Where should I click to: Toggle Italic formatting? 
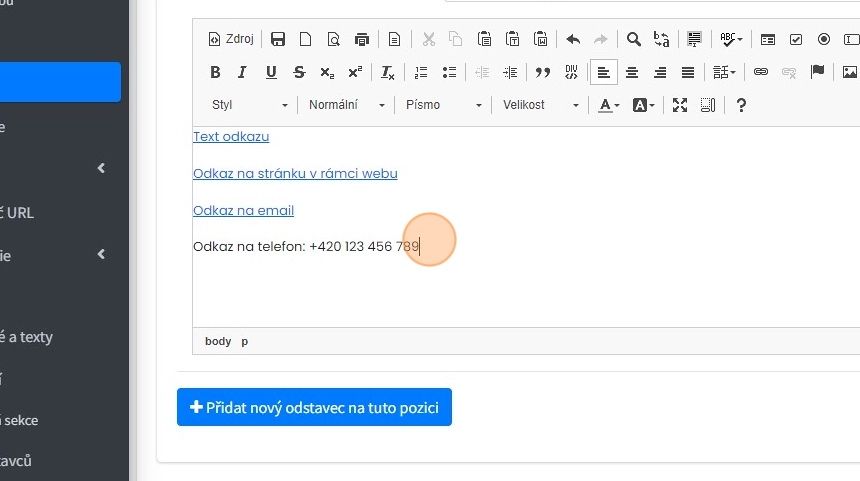coord(242,72)
